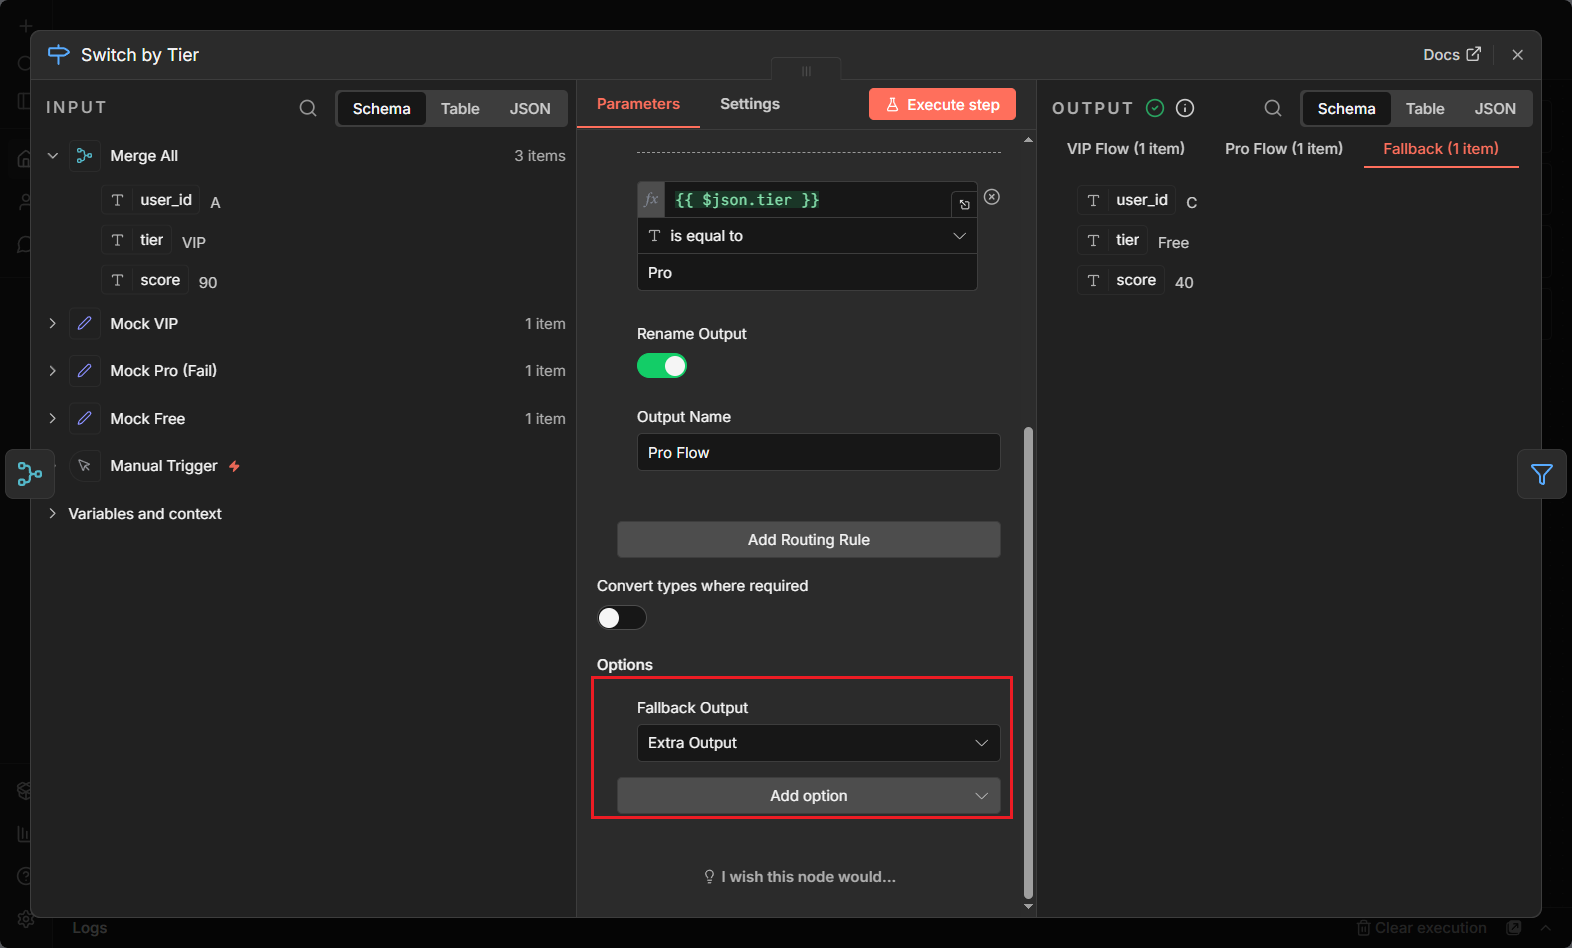Turn off the Rename Output toggle
The image size is (1572, 948).
pyautogui.click(x=662, y=366)
